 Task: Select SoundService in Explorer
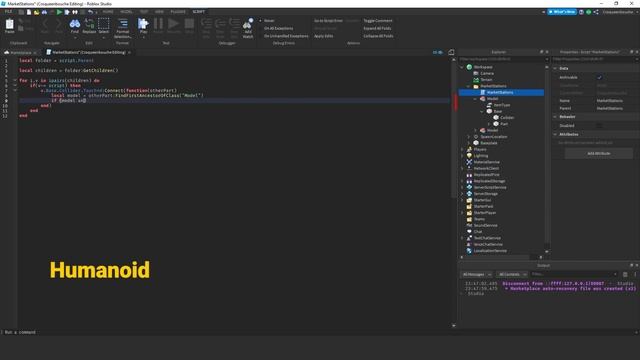pos(485,226)
